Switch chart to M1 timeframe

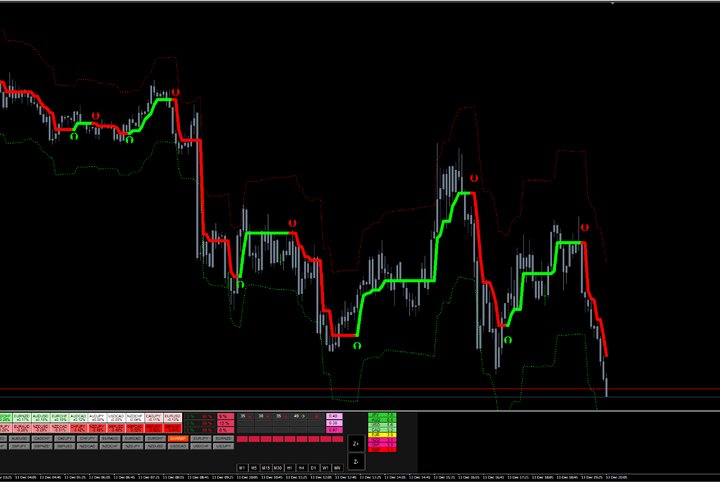242,468
